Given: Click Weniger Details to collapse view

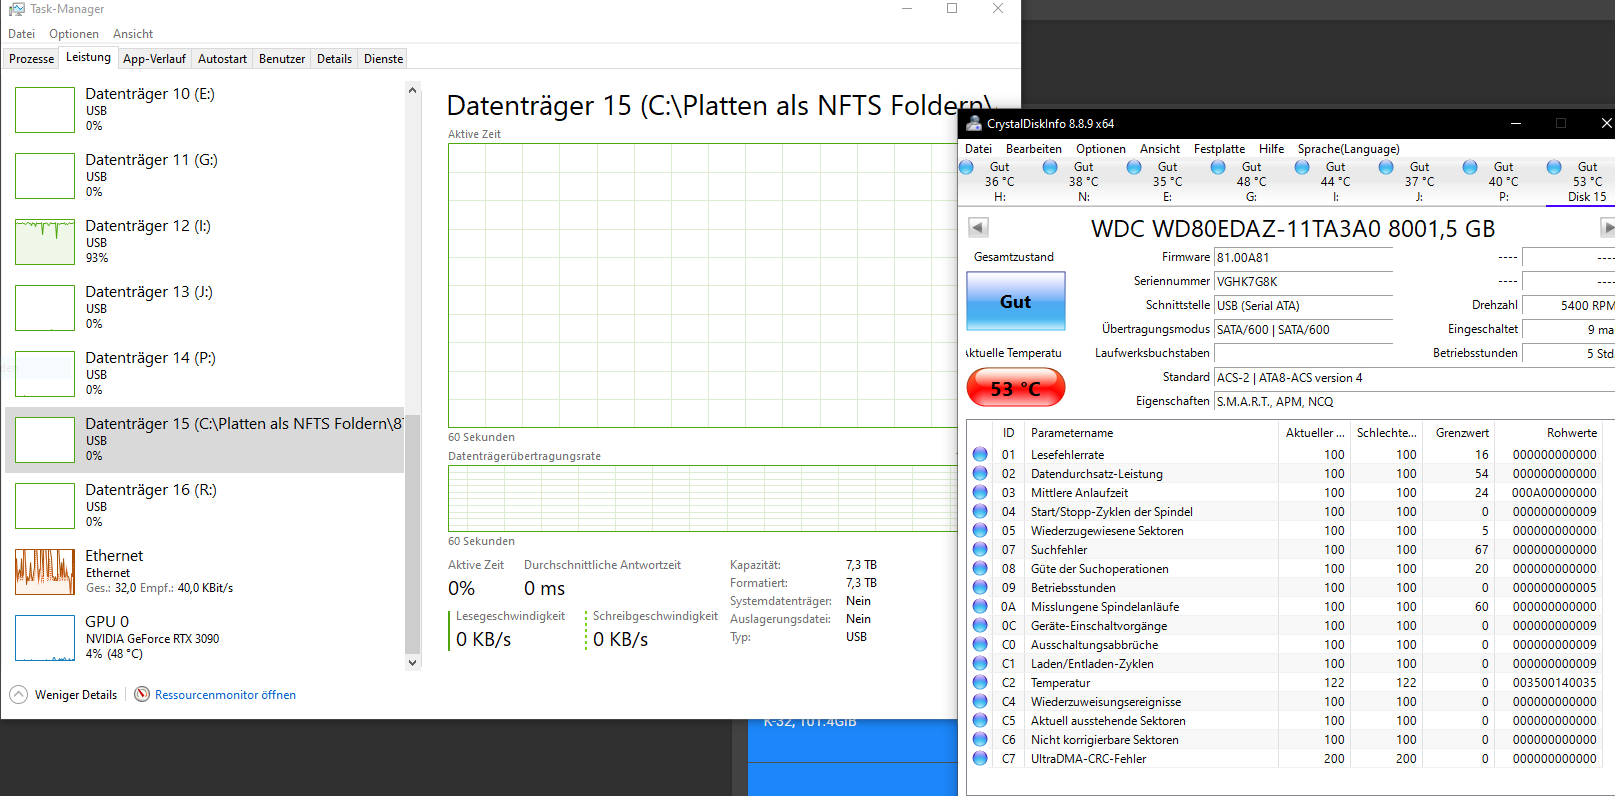Looking at the screenshot, I should point(76,695).
